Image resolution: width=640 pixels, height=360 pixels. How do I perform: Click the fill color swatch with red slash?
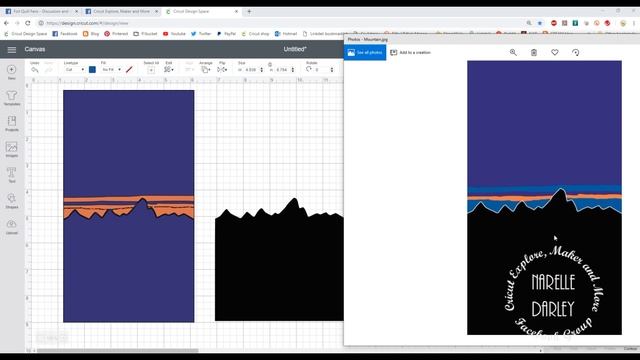129,70
